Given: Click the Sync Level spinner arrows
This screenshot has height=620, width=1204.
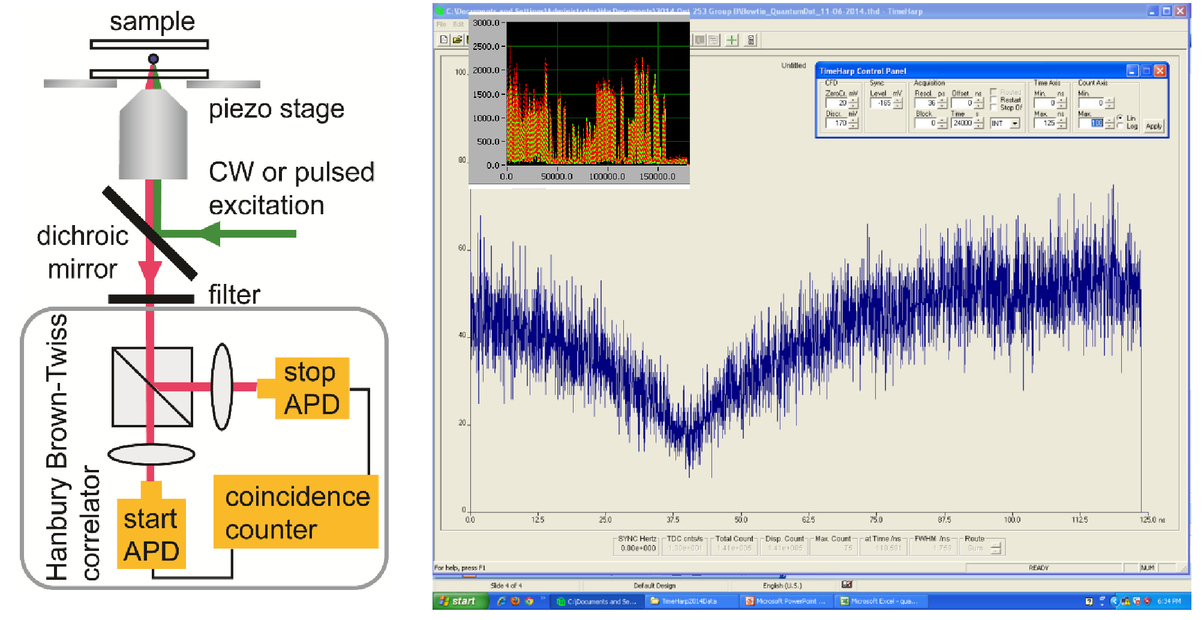Looking at the screenshot, I should pyautogui.click(x=897, y=103).
